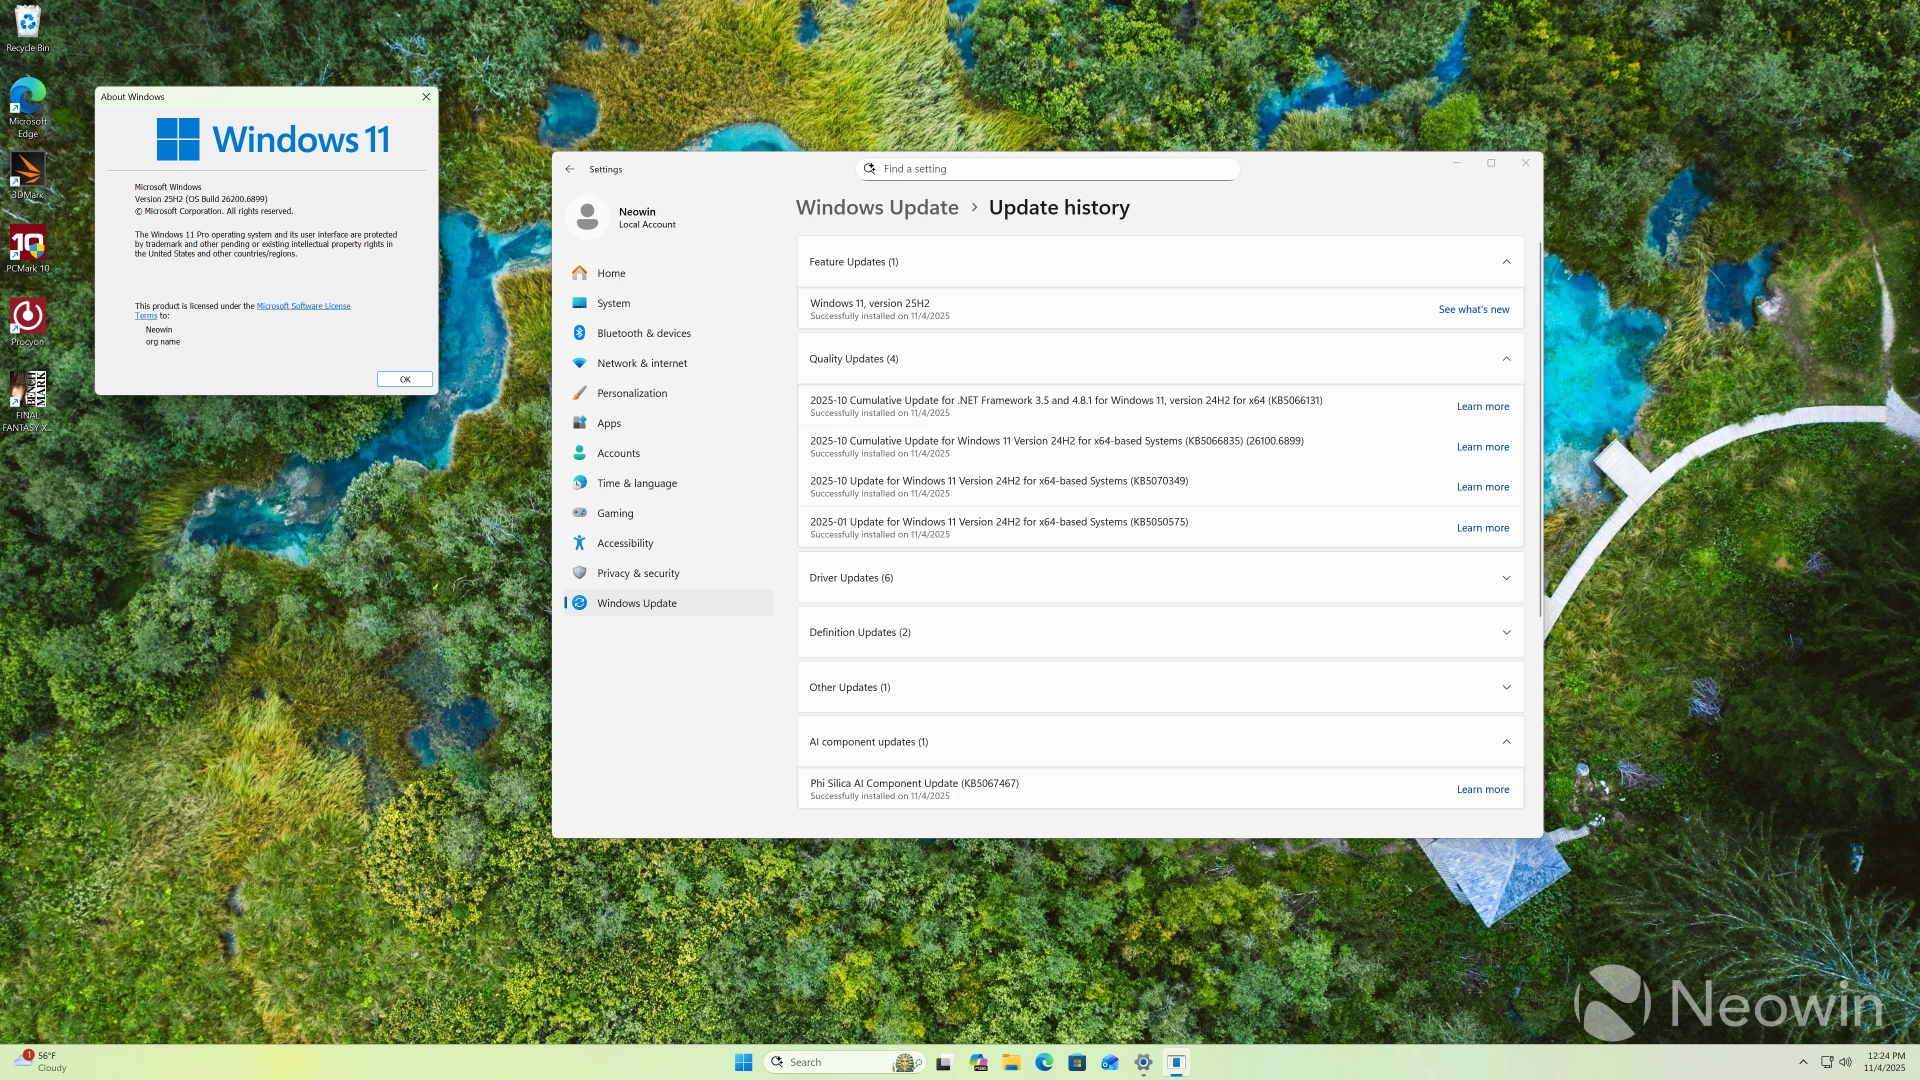Click the Bluetooth icon in Settings sidebar
This screenshot has height=1080, width=1920.
point(580,333)
